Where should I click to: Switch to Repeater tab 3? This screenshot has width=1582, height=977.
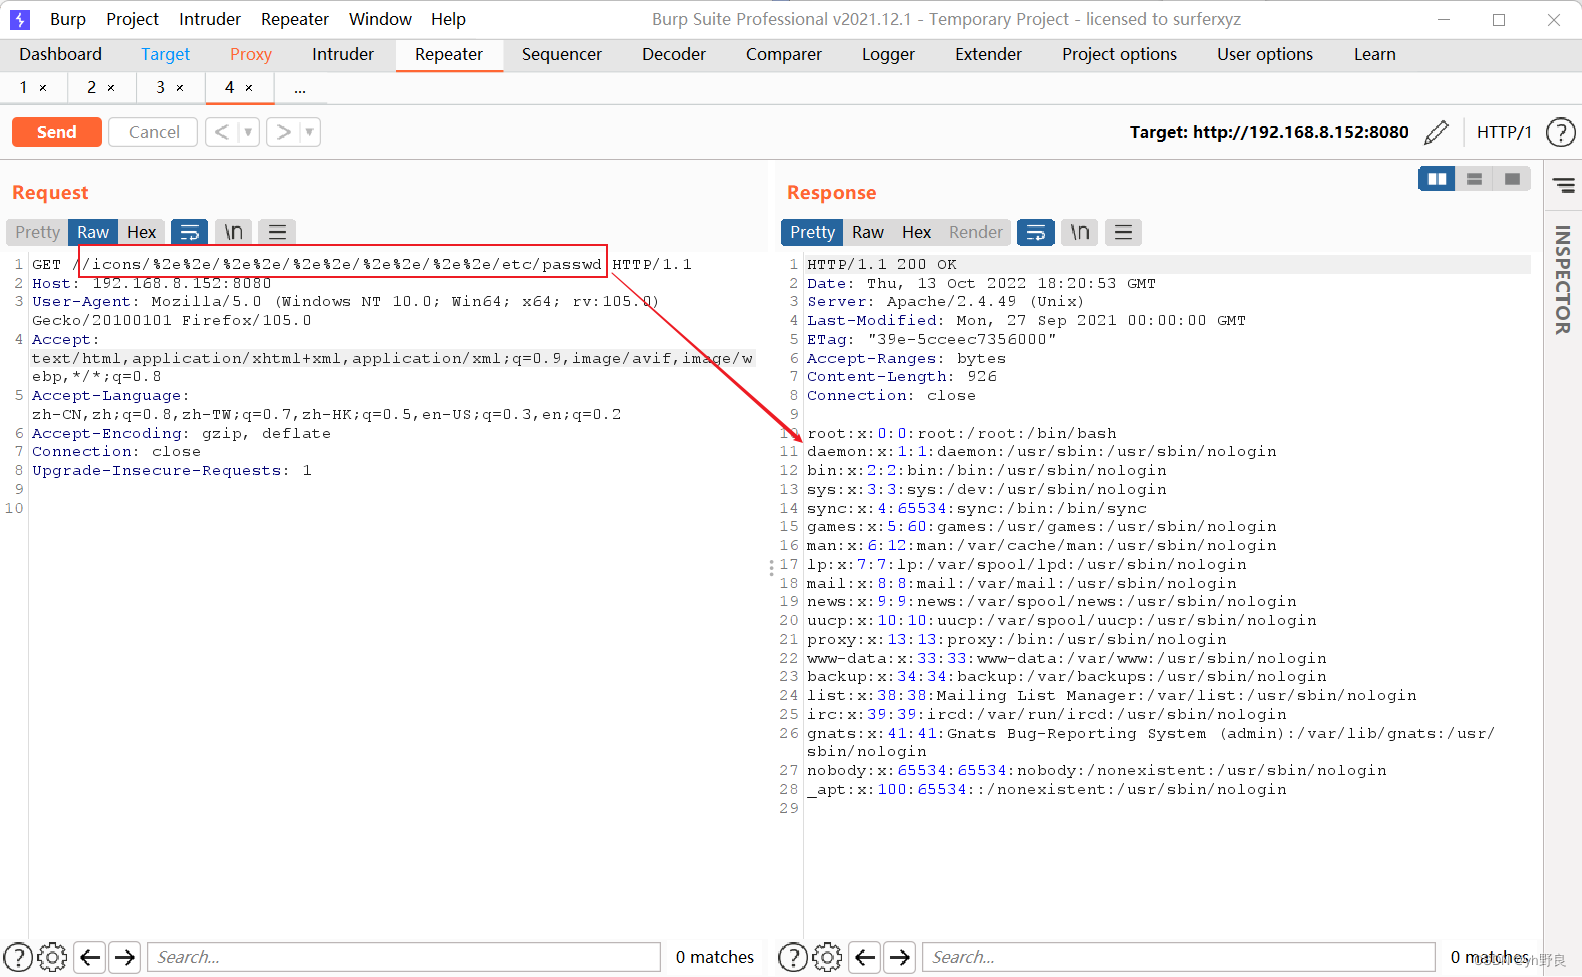click(160, 88)
